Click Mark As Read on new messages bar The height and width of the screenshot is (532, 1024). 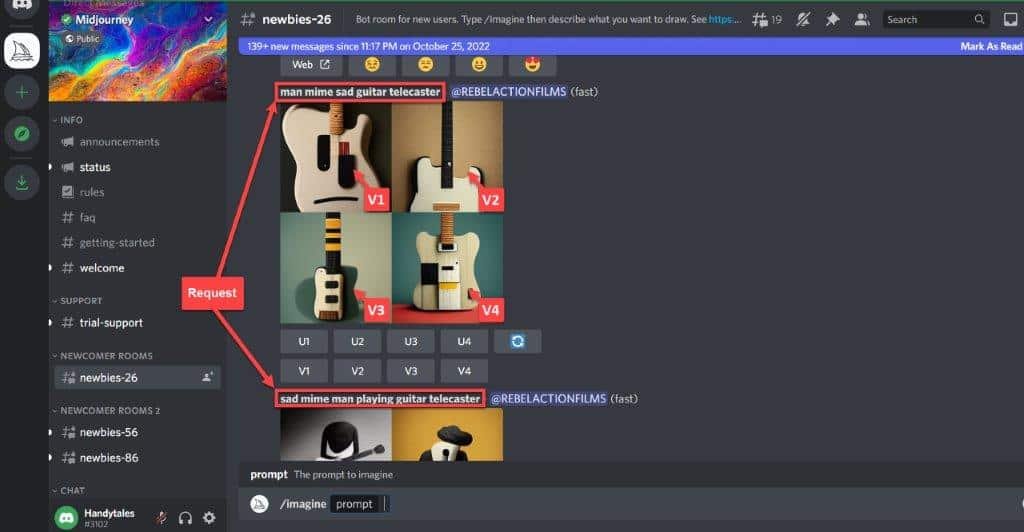(x=991, y=46)
